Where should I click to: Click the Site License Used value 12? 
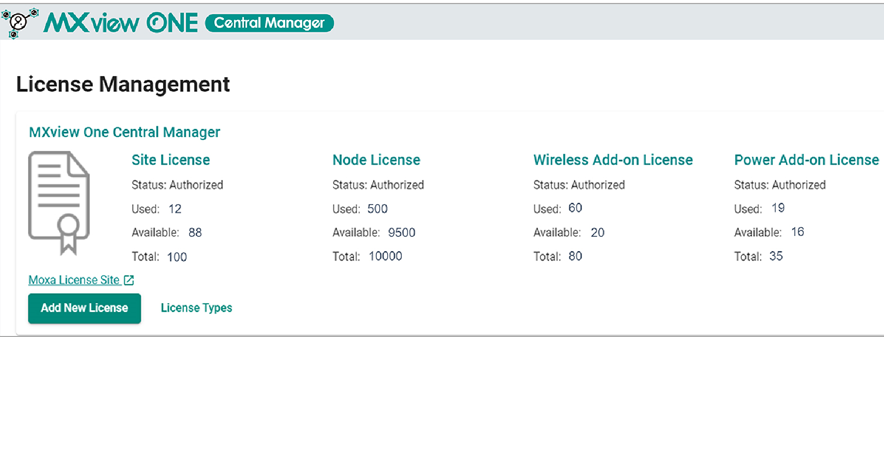tap(175, 209)
